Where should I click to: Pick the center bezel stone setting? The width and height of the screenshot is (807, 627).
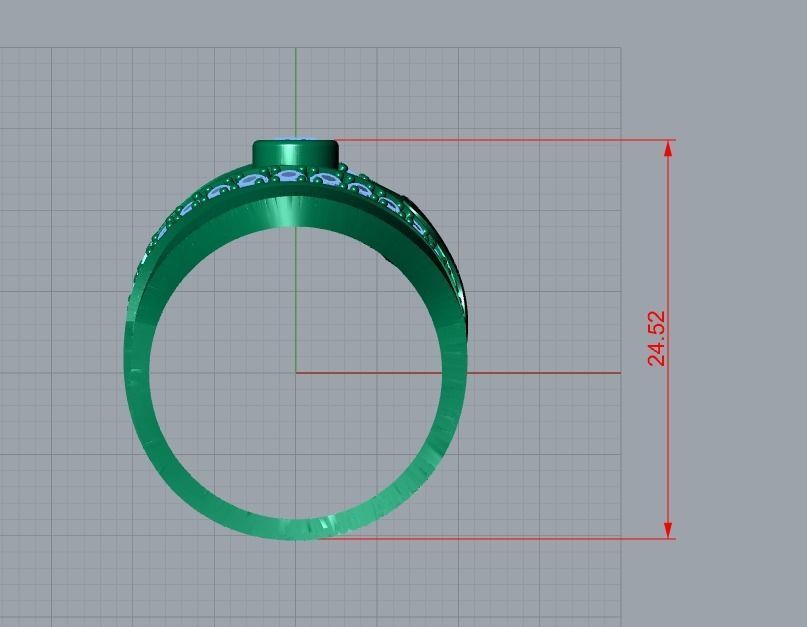coord(296,151)
